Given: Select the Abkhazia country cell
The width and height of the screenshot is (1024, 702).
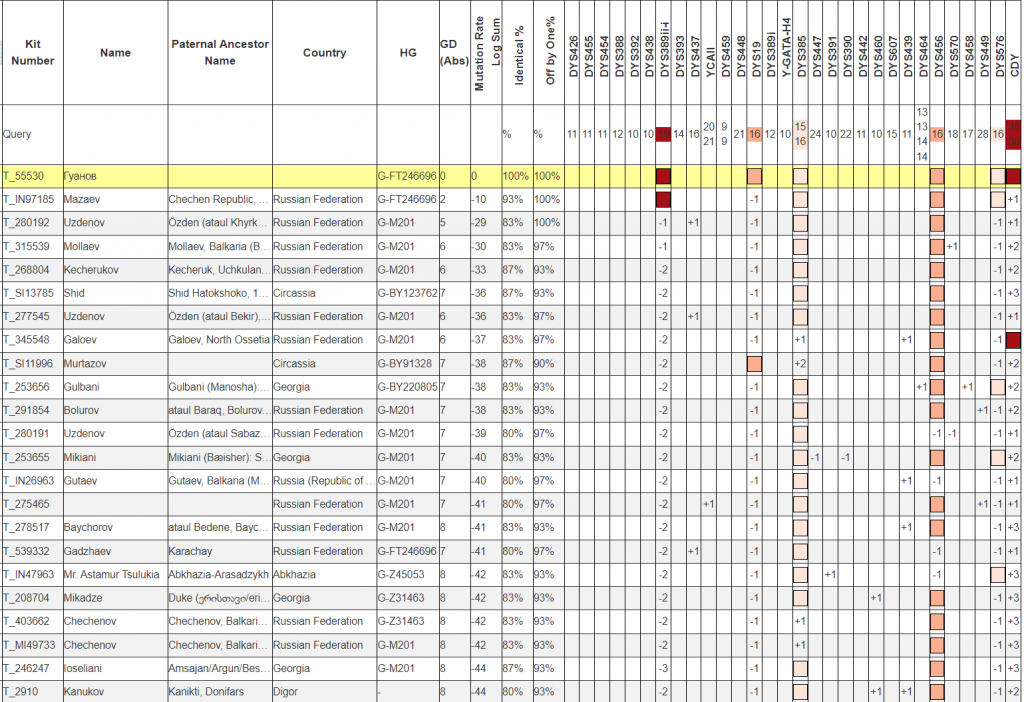Looking at the screenshot, I should pyautogui.click(x=297, y=575).
